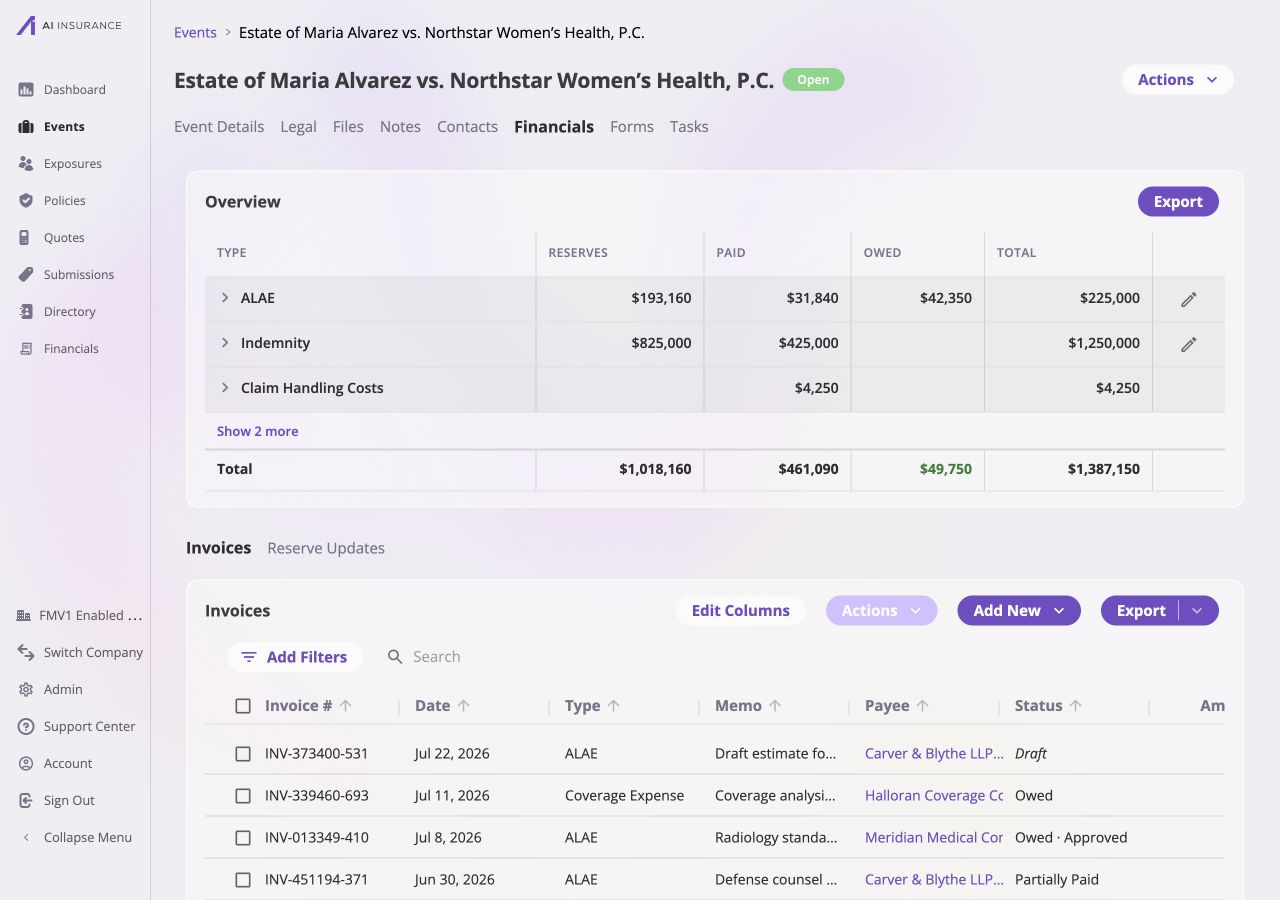Edit the Indemnity row with pencil icon
1280x900 pixels.
[1189, 344]
